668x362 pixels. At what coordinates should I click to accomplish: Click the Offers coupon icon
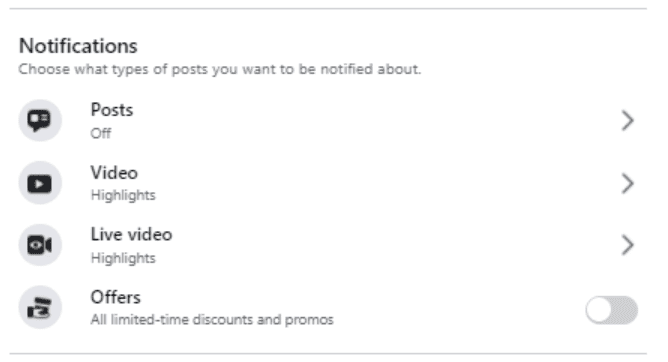coord(40,307)
